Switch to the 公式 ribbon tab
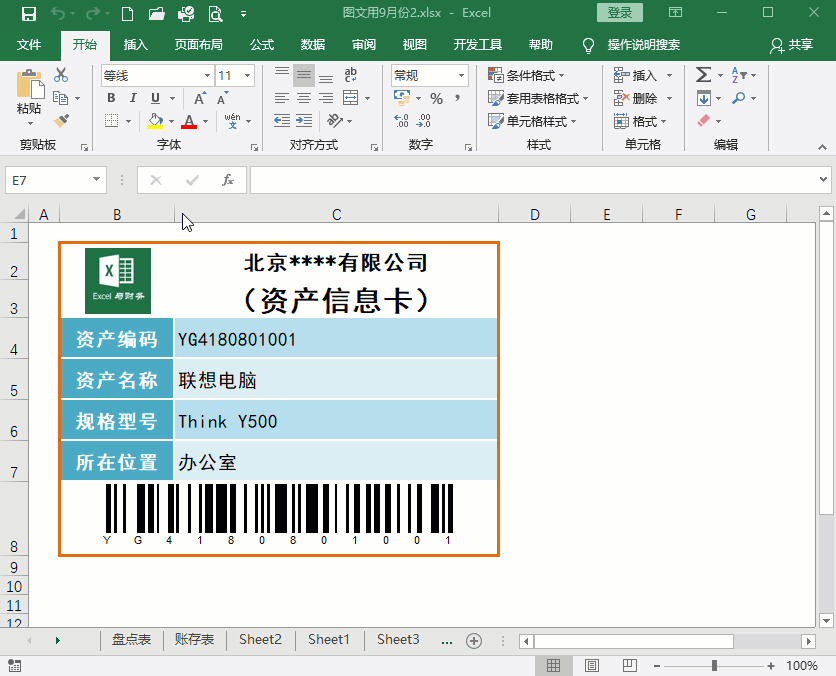The width and height of the screenshot is (836, 676). (262, 45)
